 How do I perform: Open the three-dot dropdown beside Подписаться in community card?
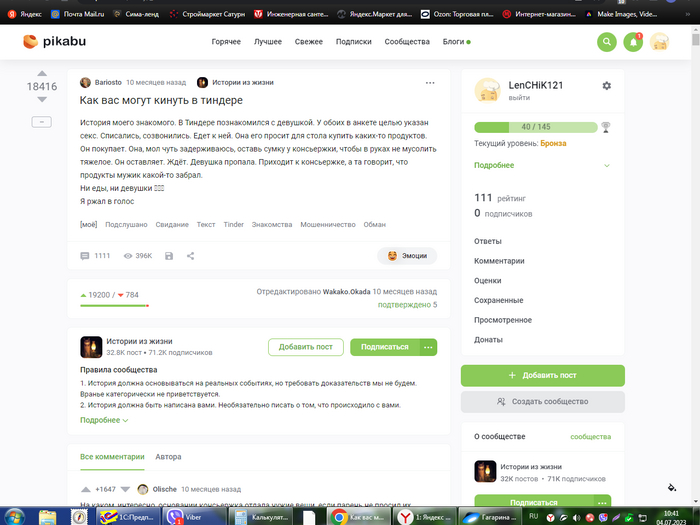tap(428, 347)
